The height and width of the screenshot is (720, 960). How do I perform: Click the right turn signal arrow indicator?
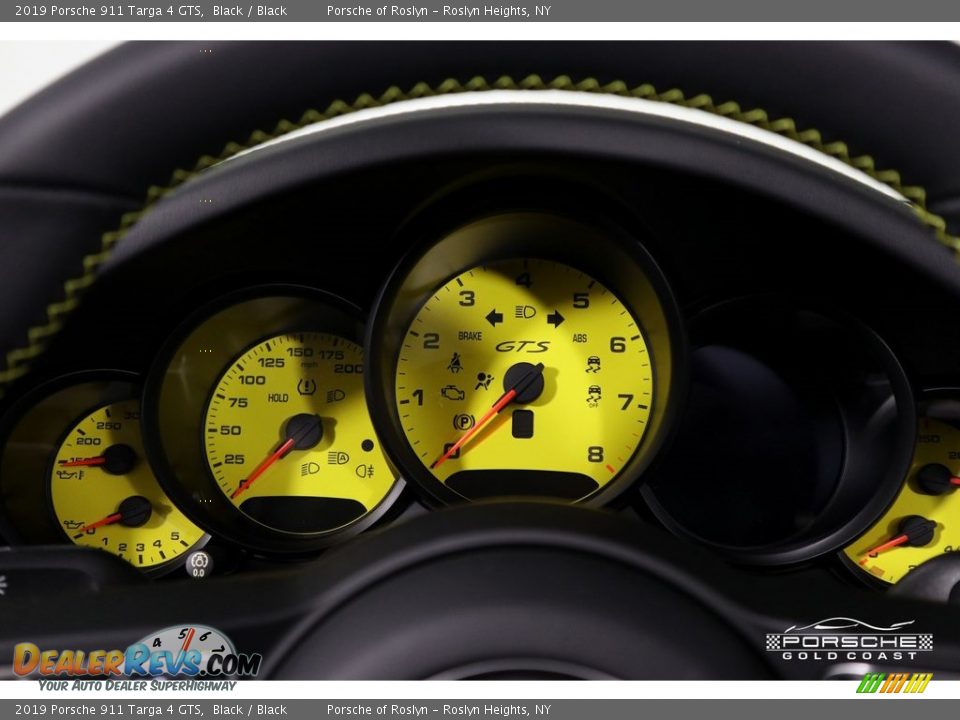pos(555,318)
